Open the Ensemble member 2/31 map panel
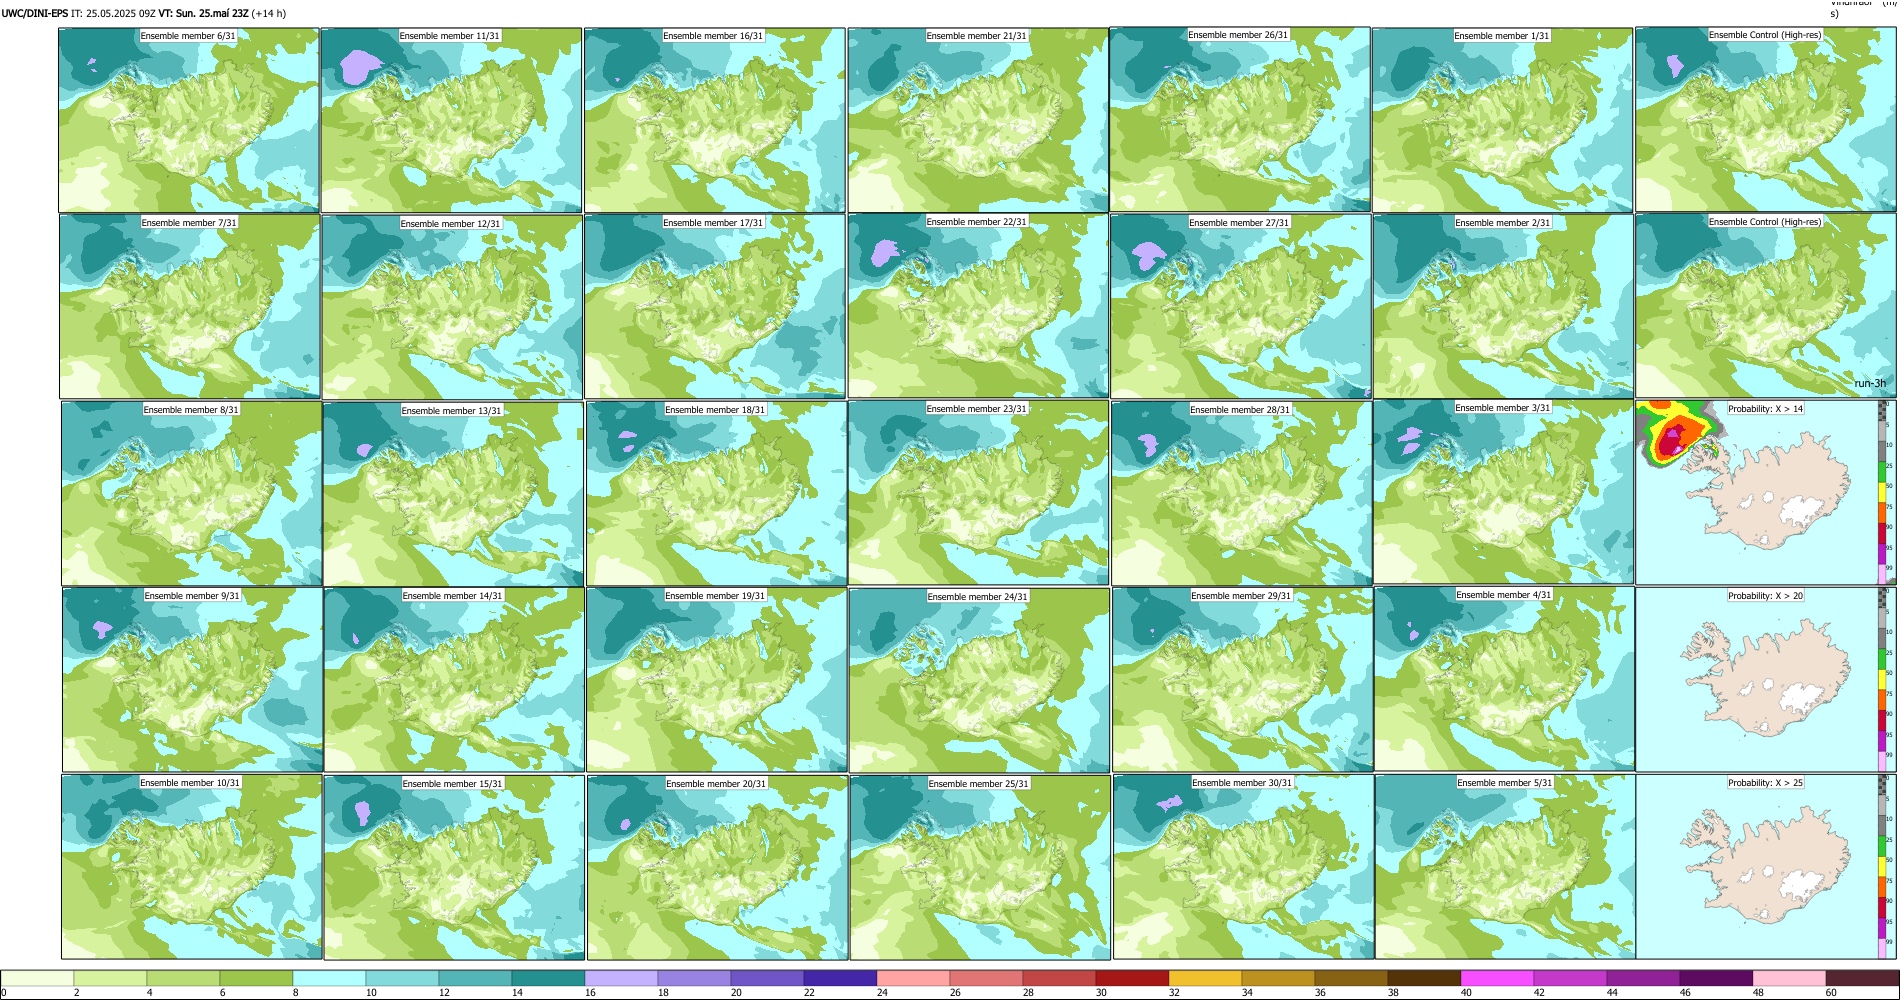This screenshot has height=1000, width=1900. [x=1503, y=306]
